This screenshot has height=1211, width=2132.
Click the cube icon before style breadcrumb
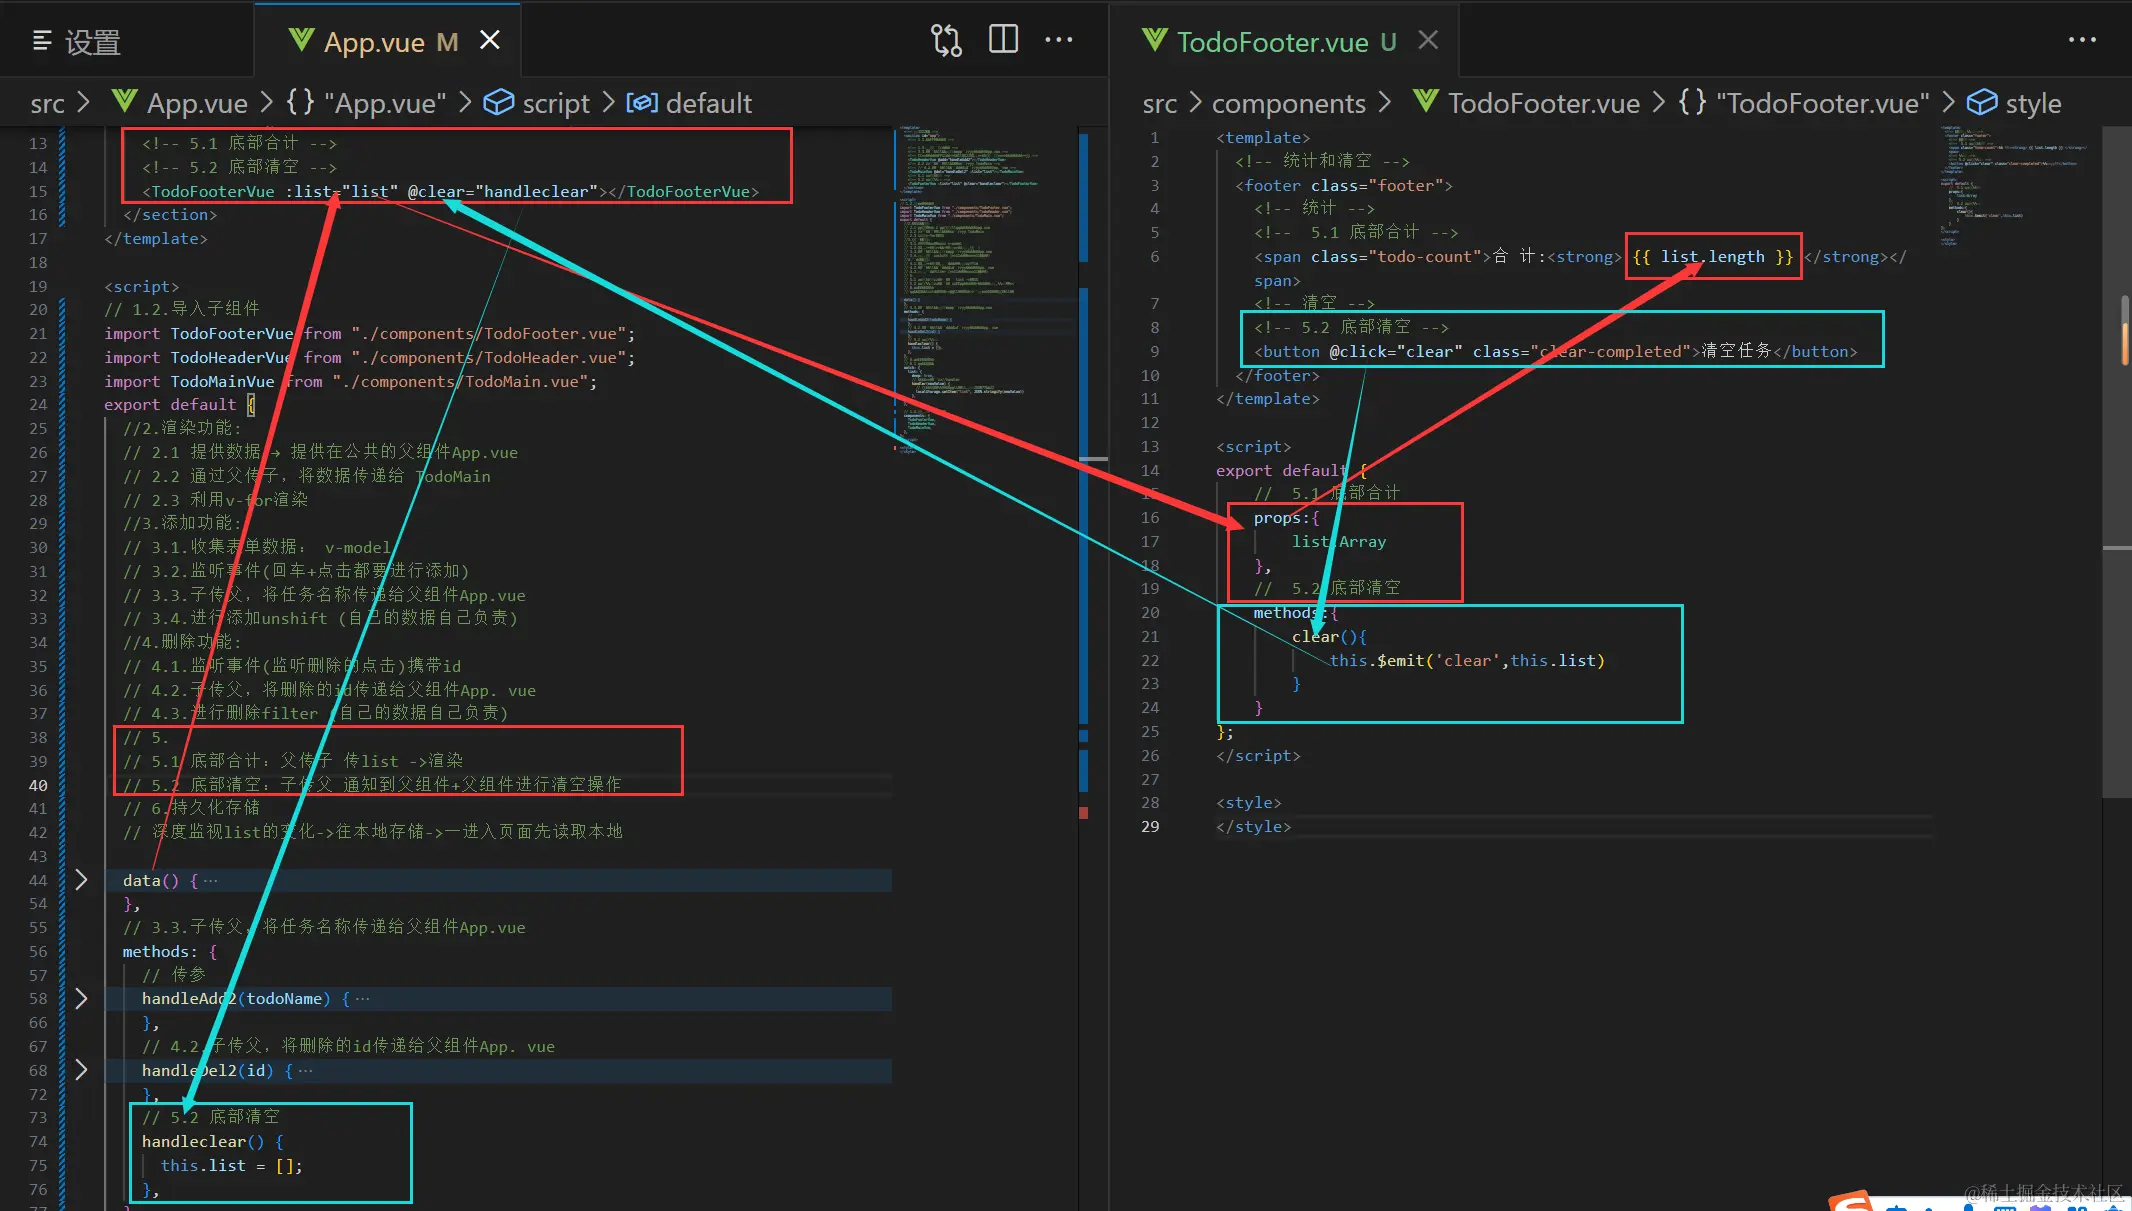coord(1982,103)
